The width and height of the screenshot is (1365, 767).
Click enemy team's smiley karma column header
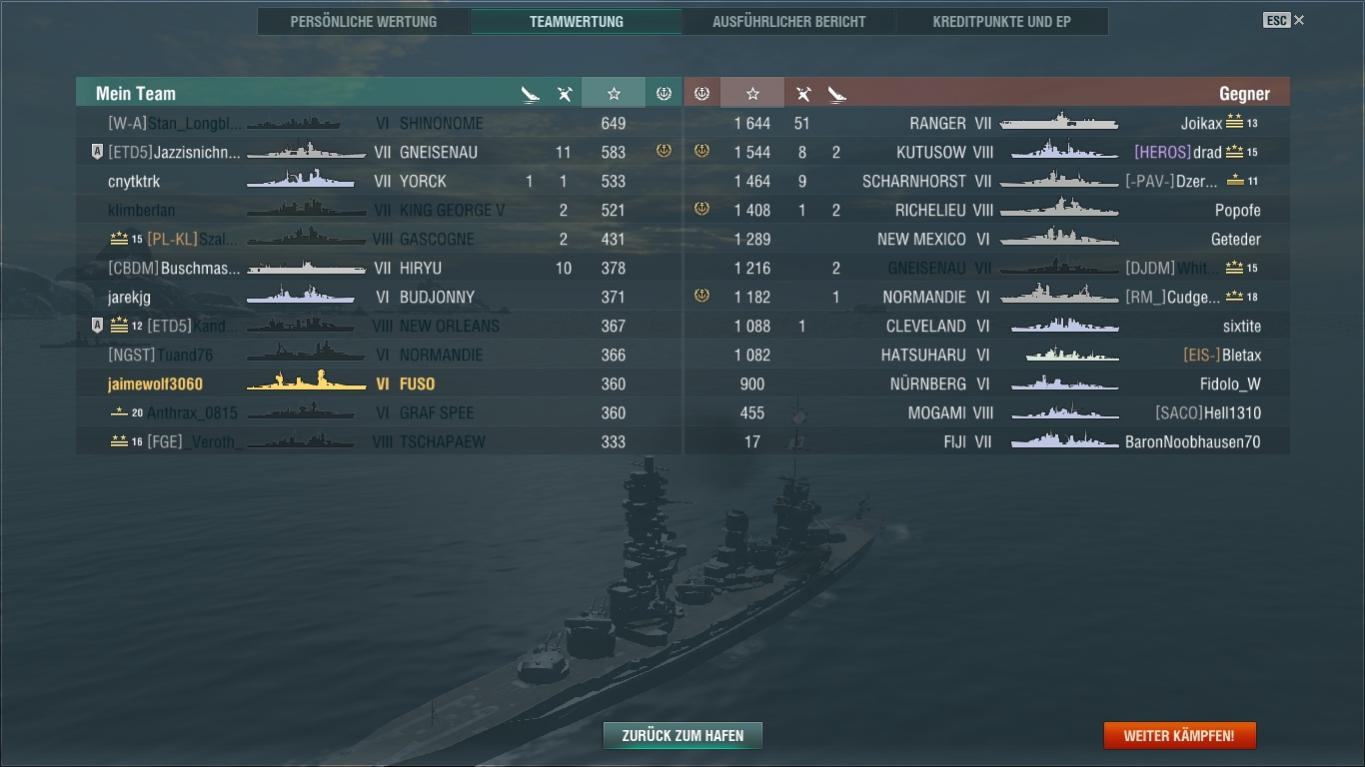[x=702, y=93]
